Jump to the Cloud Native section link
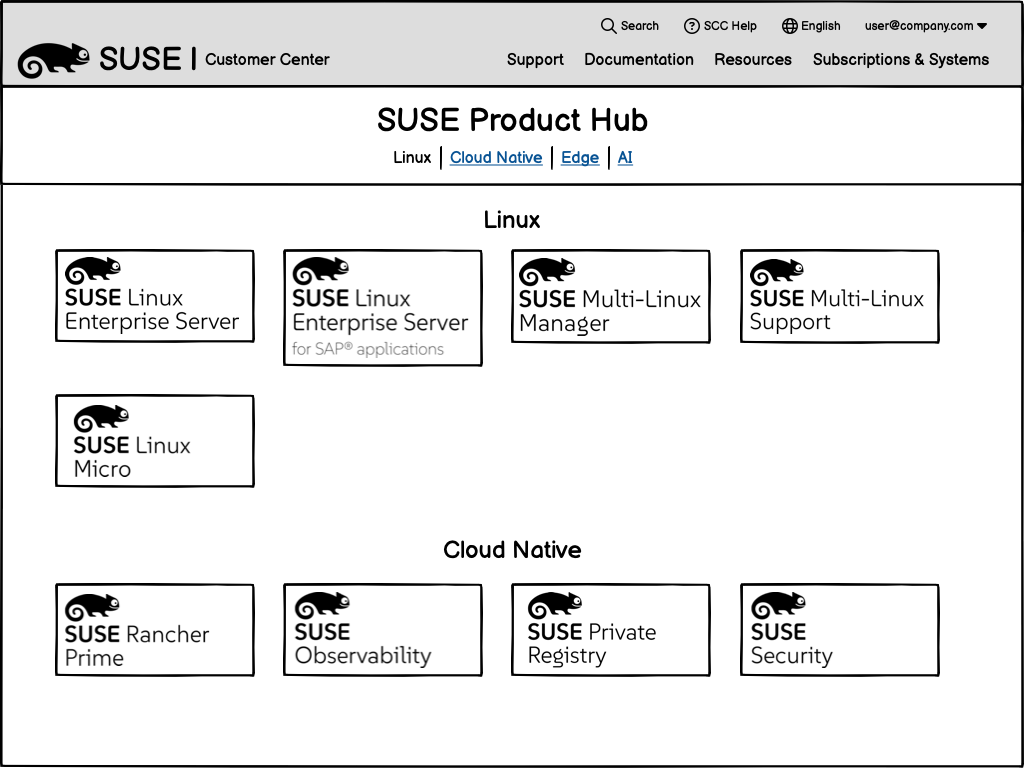This screenshot has height=768, width=1024. click(x=496, y=157)
